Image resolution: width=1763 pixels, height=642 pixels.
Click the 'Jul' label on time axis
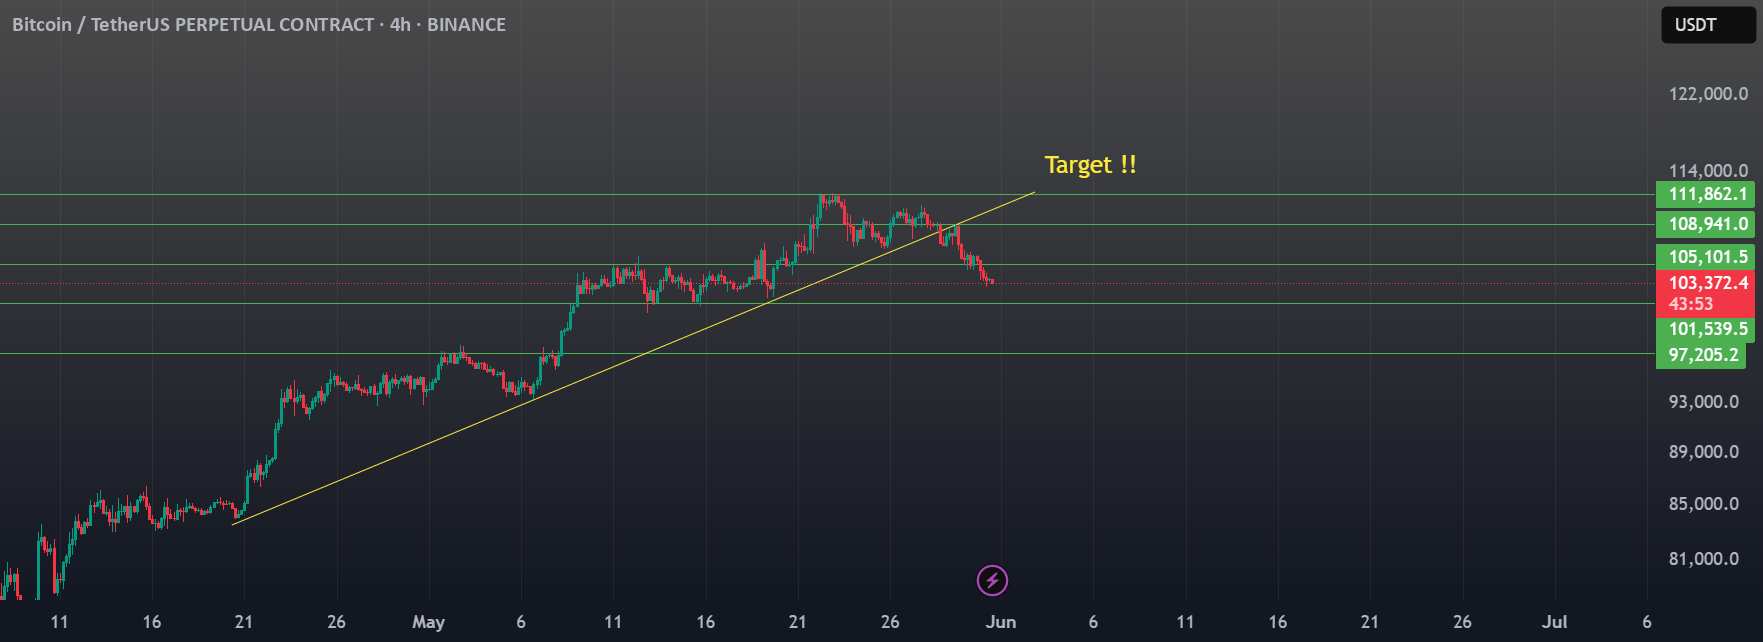pyautogui.click(x=1554, y=622)
